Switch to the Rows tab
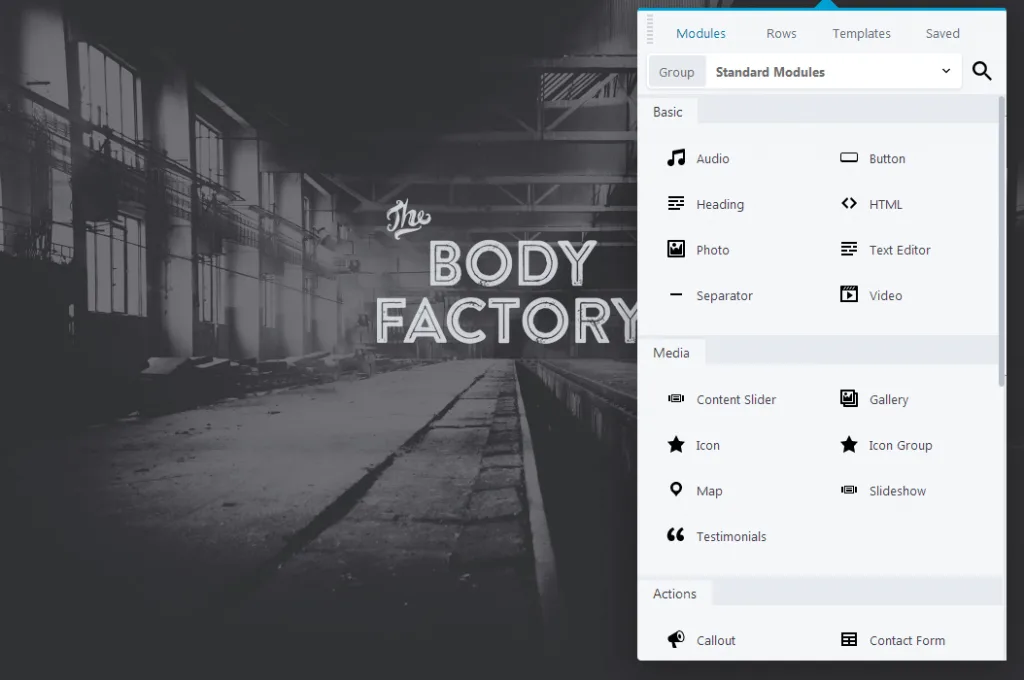The width and height of the screenshot is (1024, 680). point(781,33)
